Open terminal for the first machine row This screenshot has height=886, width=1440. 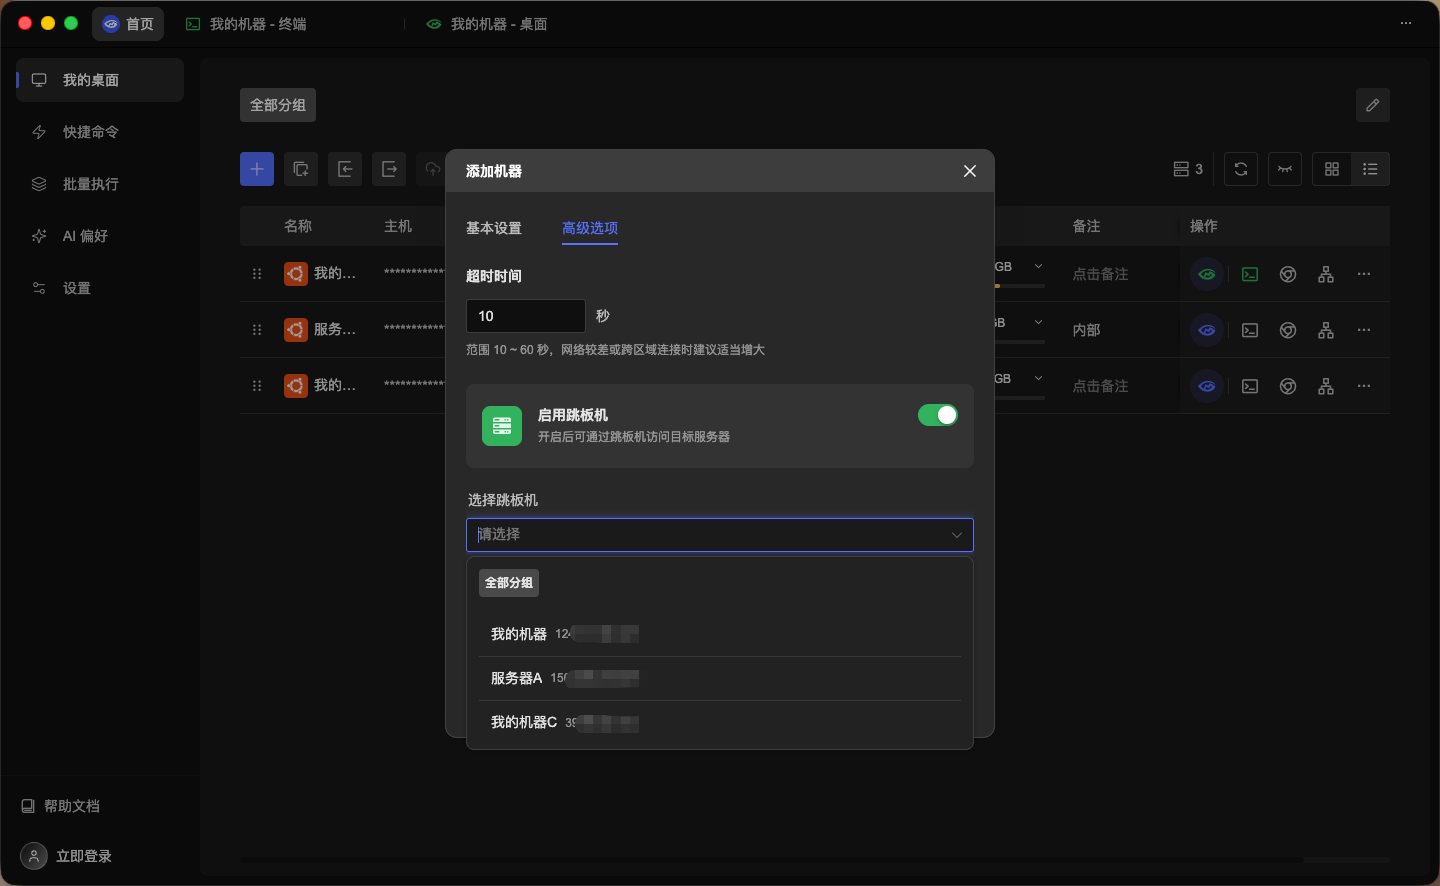coord(1250,274)
